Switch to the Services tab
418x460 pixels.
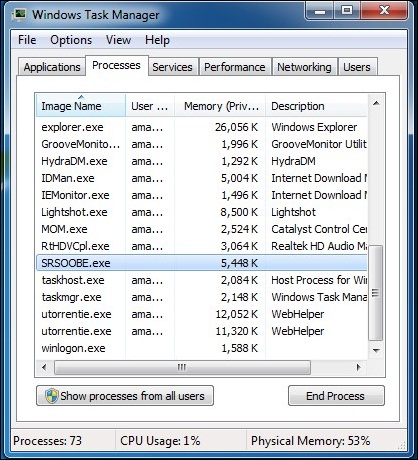click(x=172, y=67)
